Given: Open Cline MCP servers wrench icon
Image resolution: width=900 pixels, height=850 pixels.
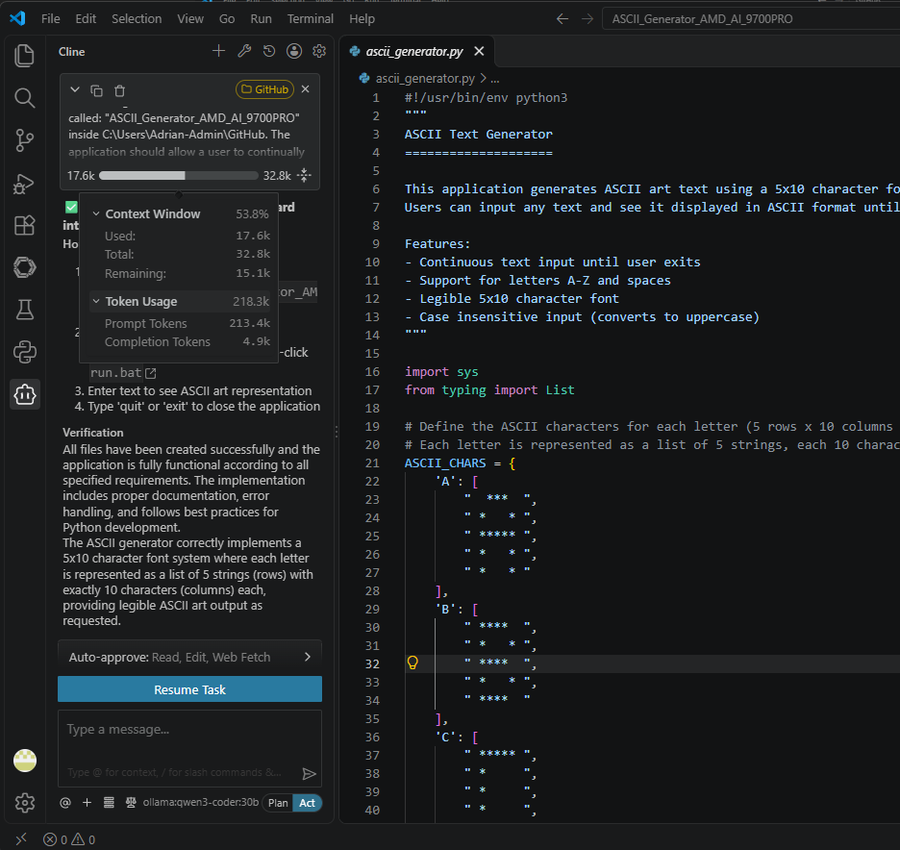Looking at the screenshot, I should (244, 51).
